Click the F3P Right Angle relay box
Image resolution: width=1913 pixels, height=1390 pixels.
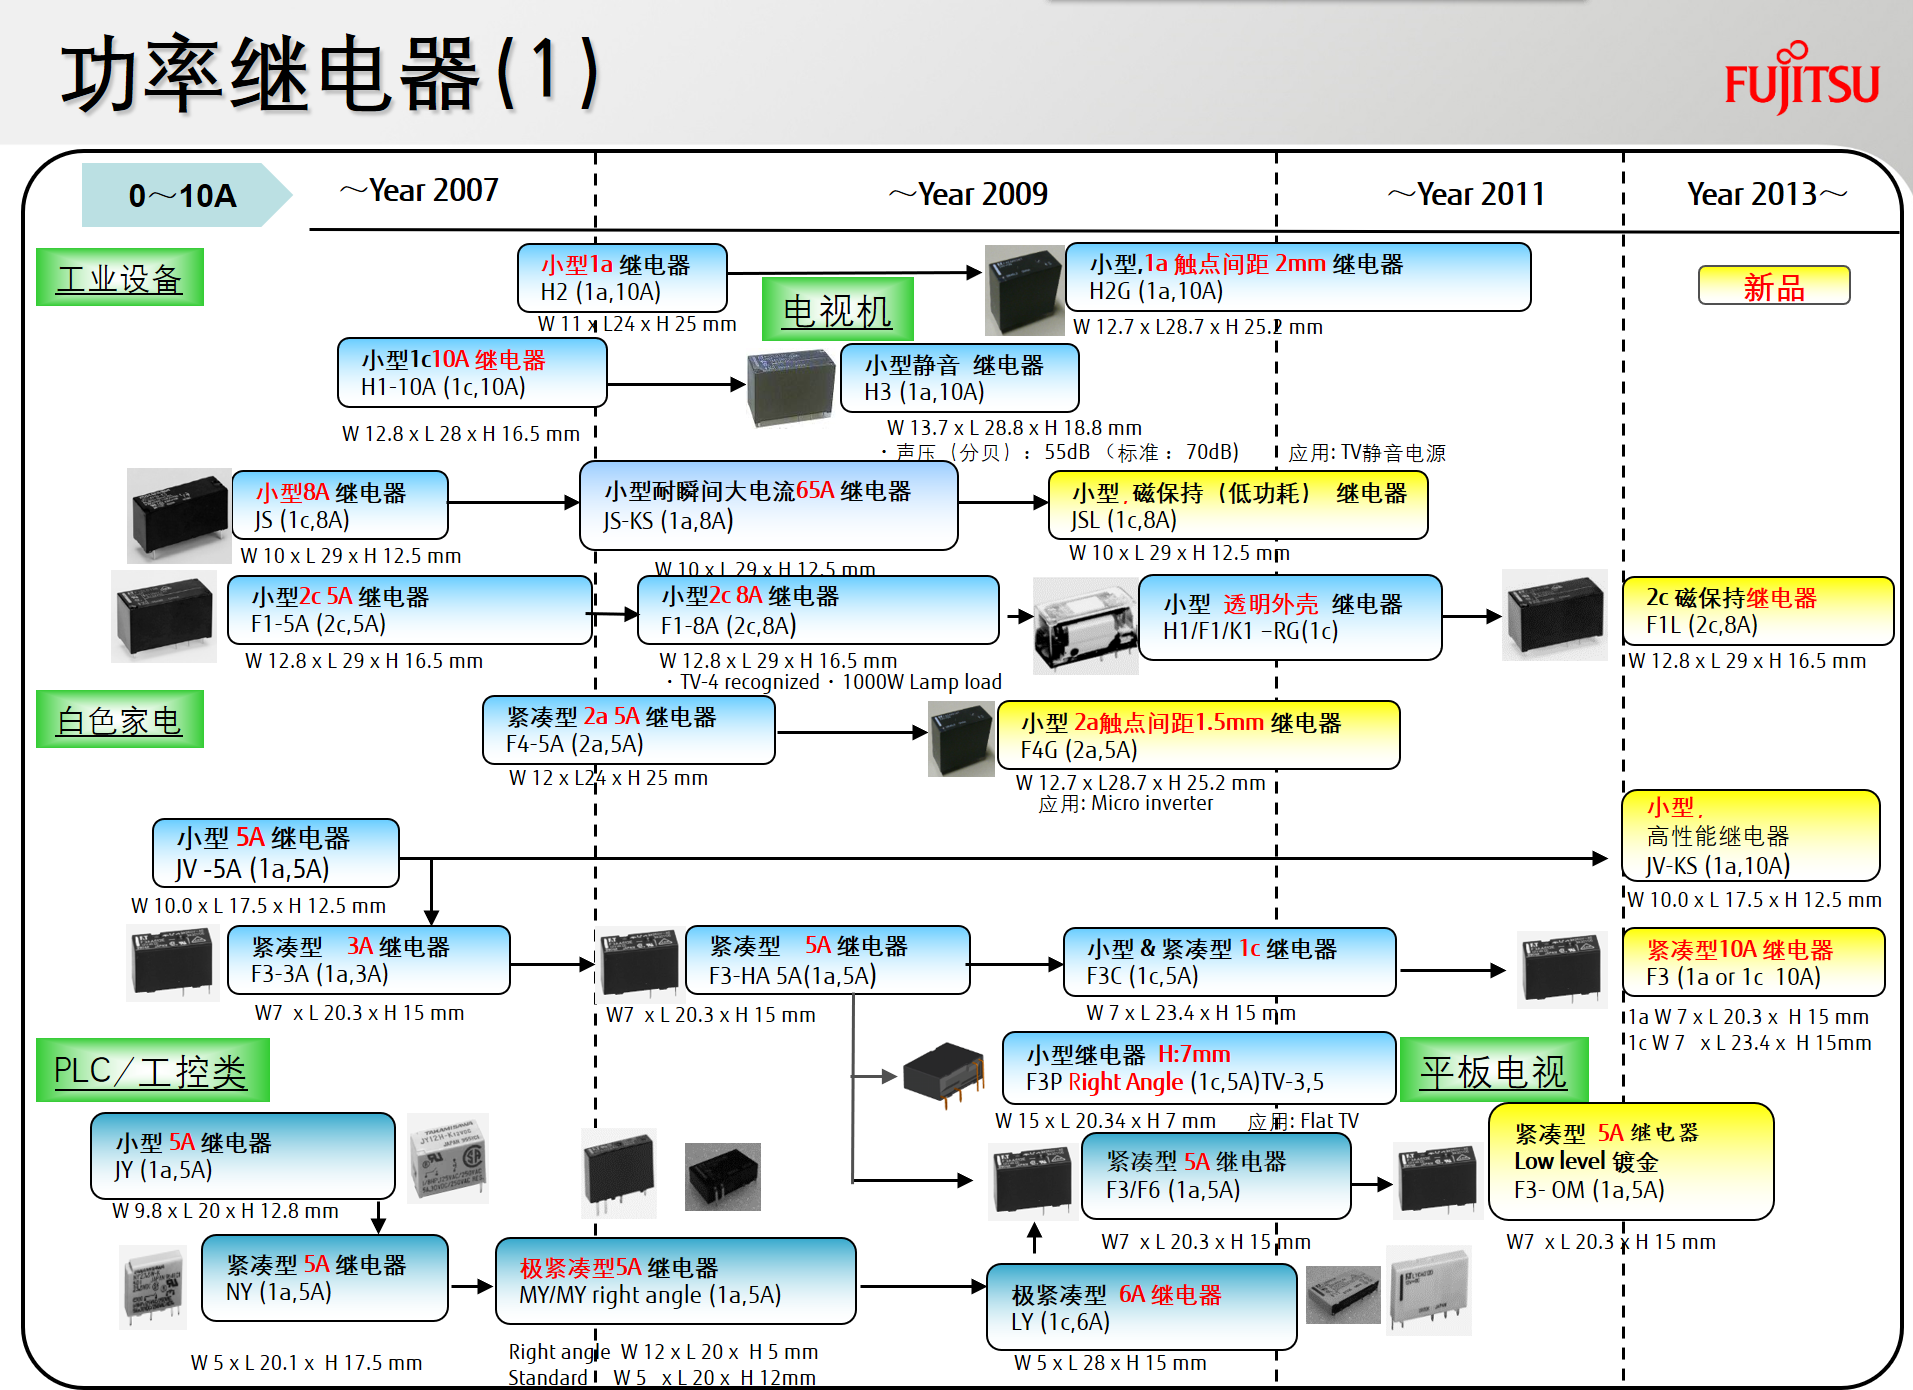click(1198, 1068)
